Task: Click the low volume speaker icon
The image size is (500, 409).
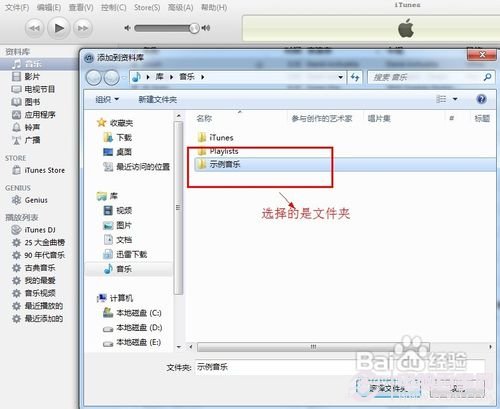Action: click(x=127, y=28)
